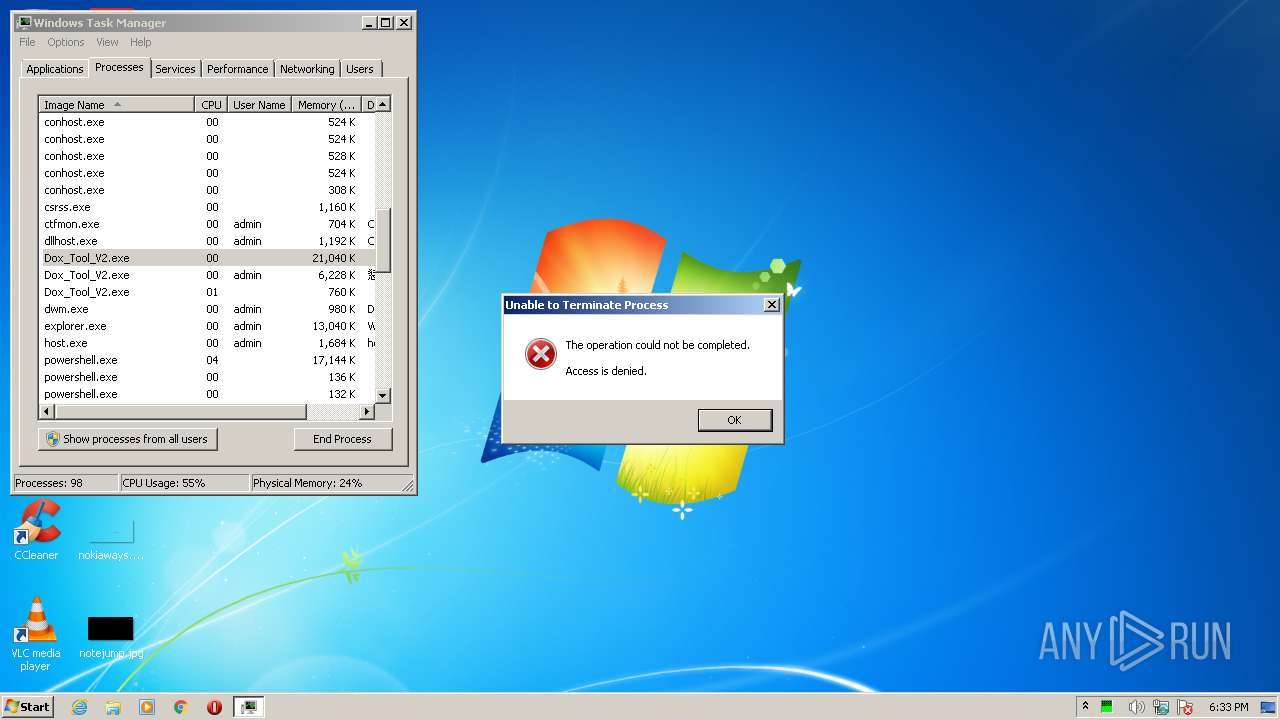Select Dox_Tool_V2.exe row using 21,040 K
1280x720 pixels.
(x=207, y=258)
